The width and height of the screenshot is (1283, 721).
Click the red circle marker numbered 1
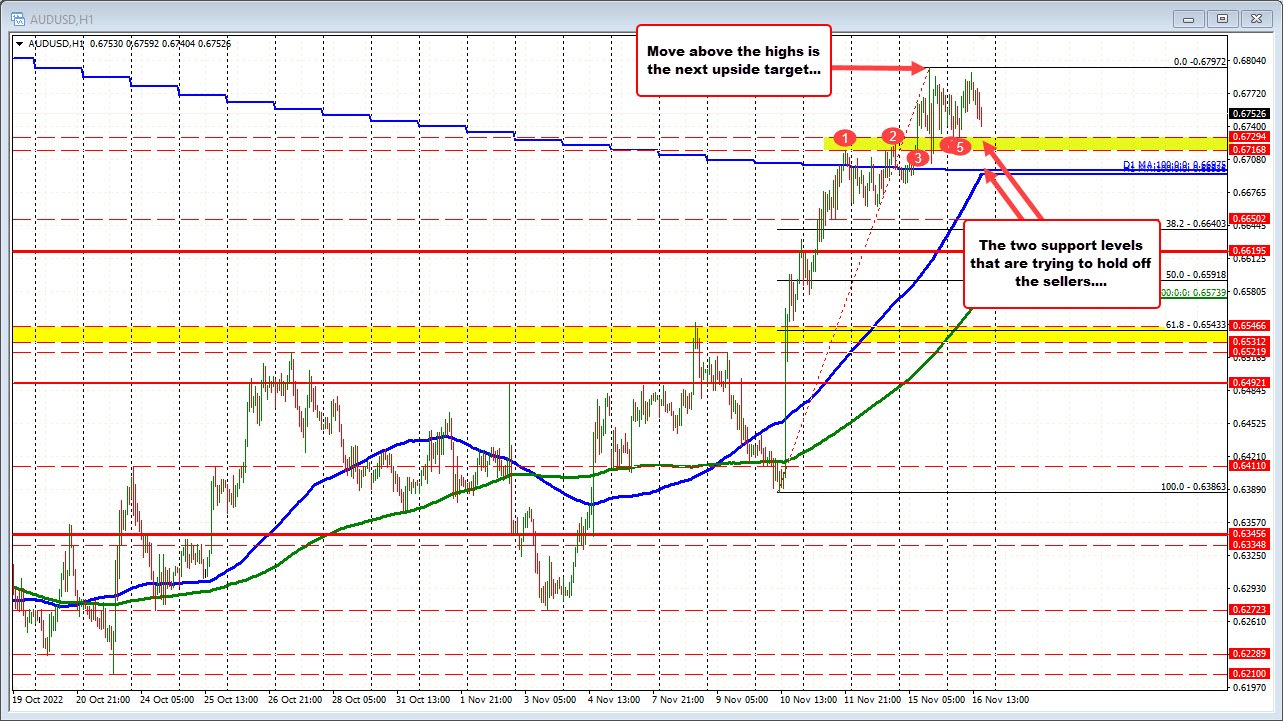[845, 137]
